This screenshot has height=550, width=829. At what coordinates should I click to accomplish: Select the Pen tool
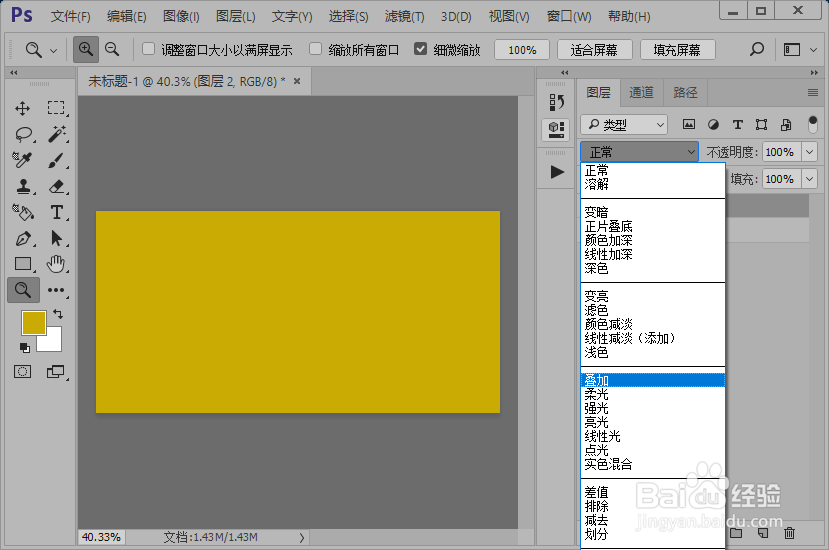click(23, 239)
